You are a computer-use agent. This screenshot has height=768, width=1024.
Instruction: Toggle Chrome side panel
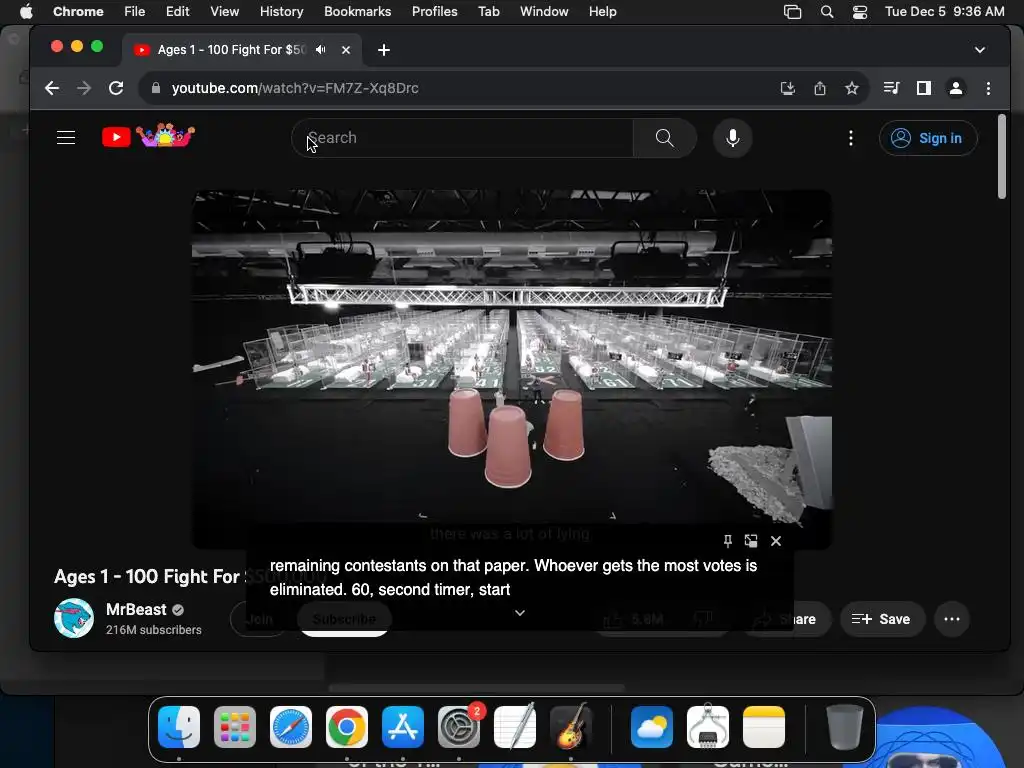pos(923,88)
